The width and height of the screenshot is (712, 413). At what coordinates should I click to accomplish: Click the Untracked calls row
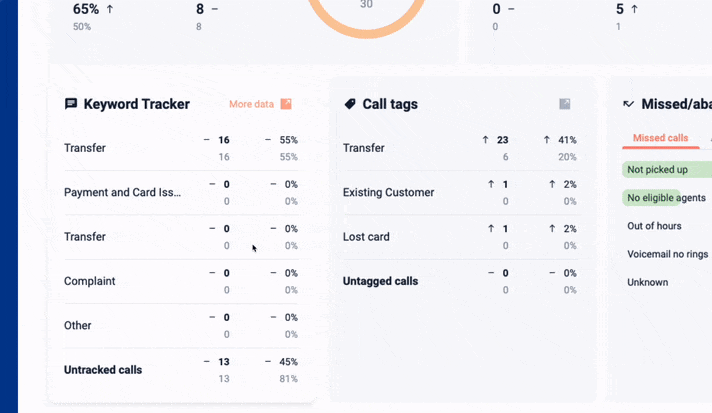tap(103, 370)
